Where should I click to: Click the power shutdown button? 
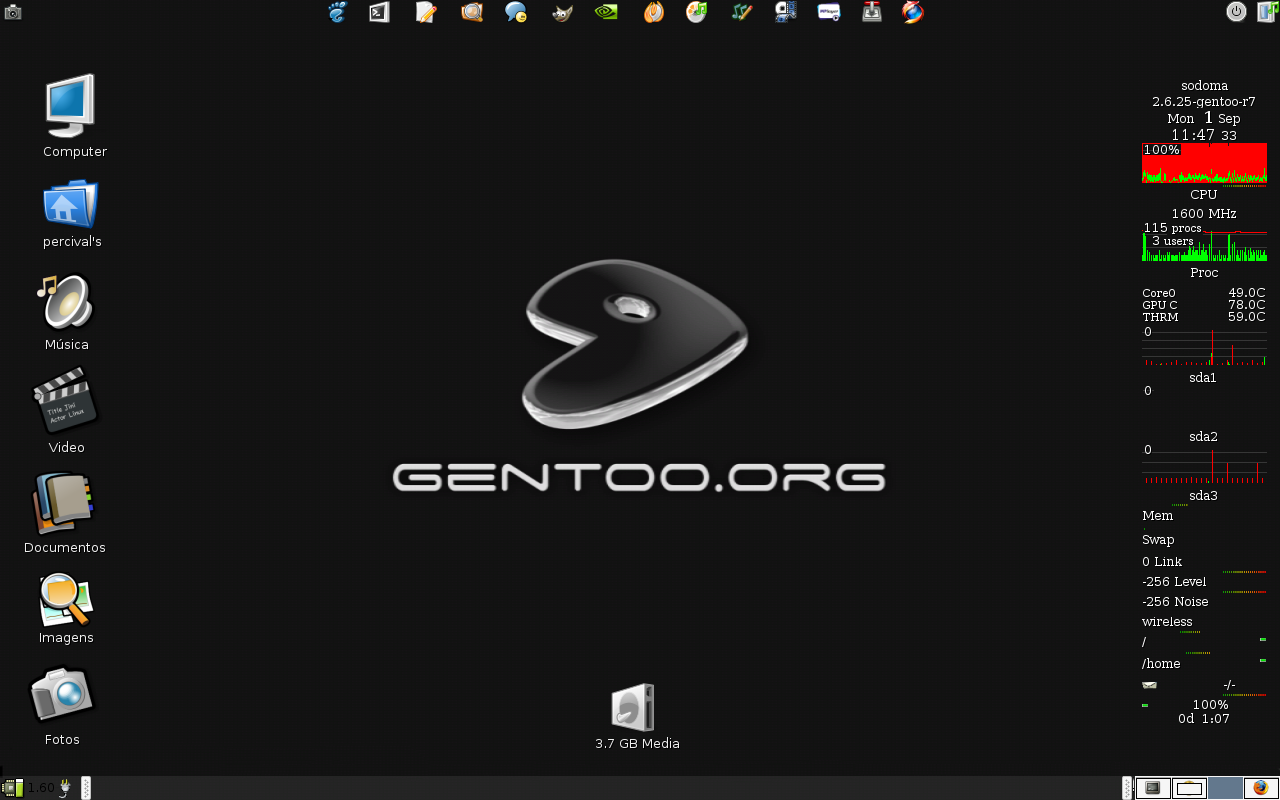coord(1236,11)
